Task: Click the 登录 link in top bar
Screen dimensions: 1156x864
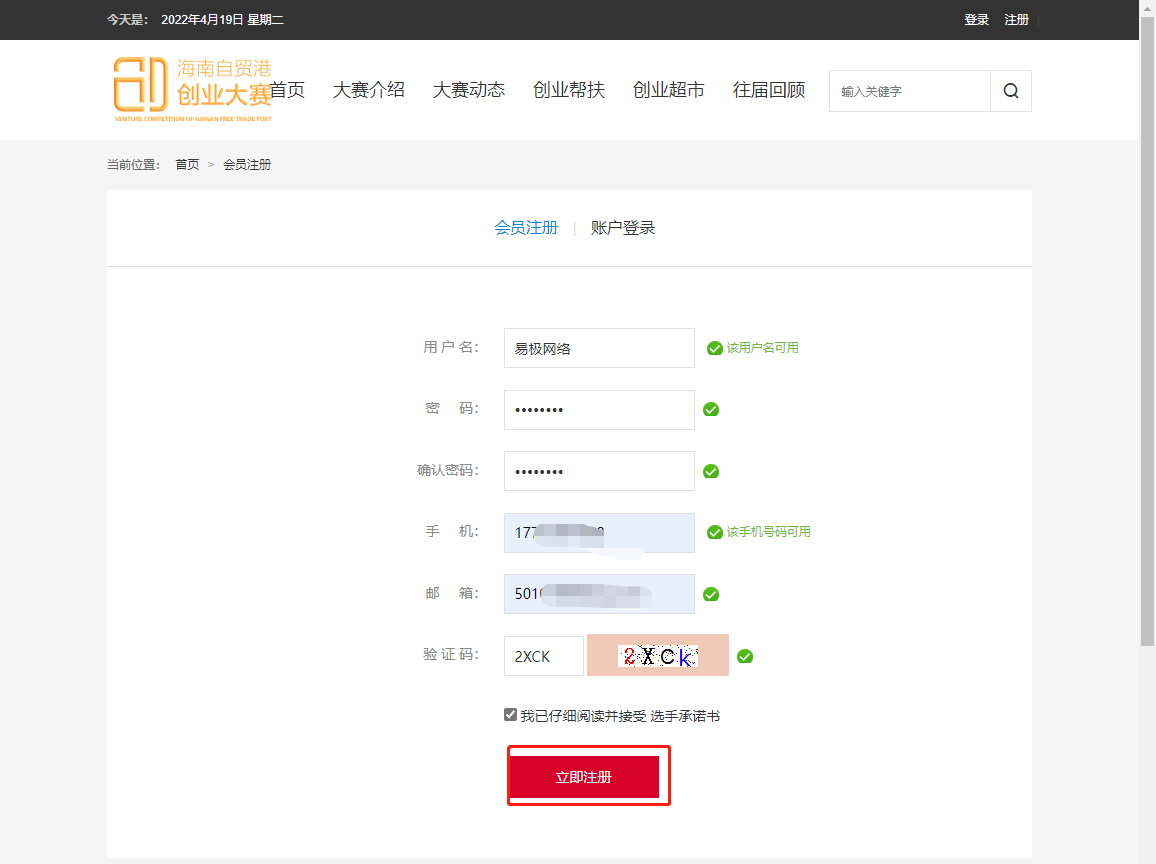Action: pyautogui.click(x=976, y=20)
